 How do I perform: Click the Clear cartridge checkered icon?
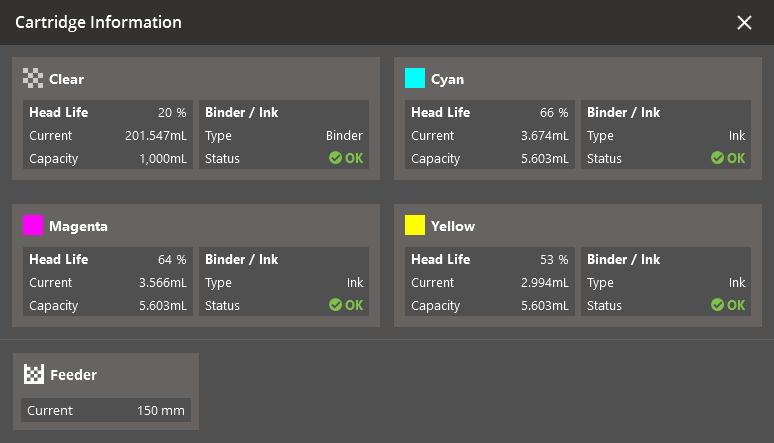(34, 79)
